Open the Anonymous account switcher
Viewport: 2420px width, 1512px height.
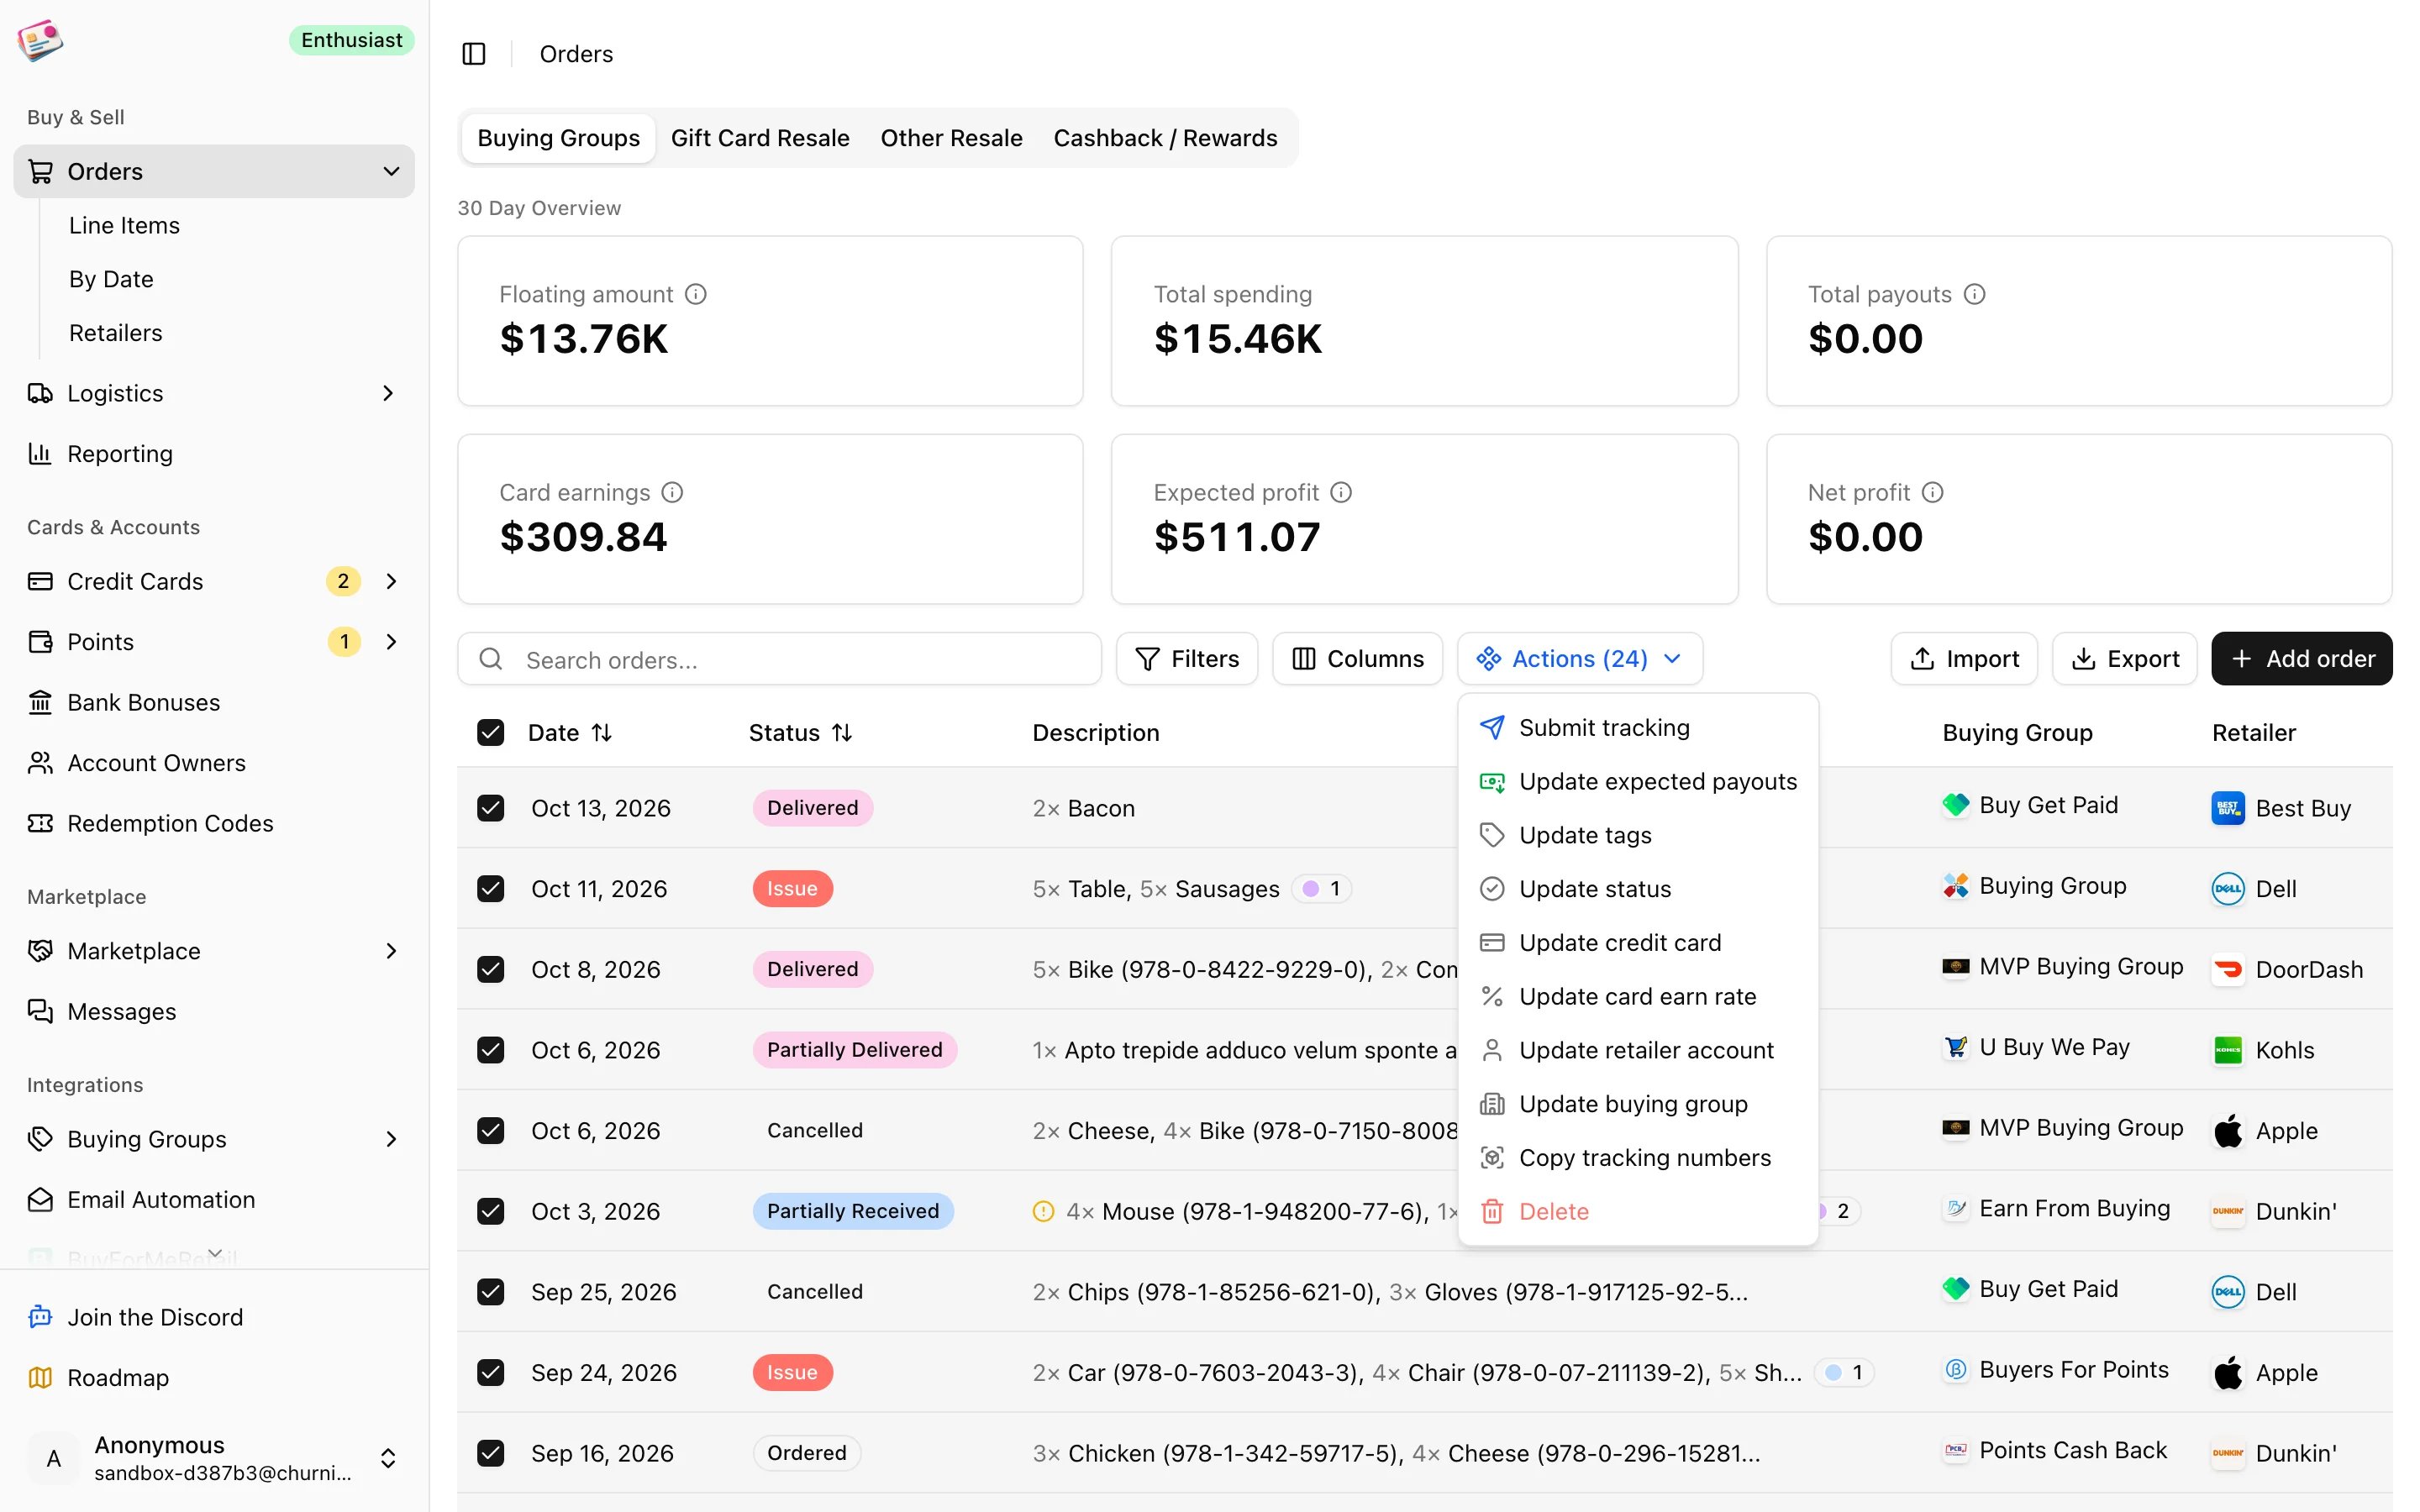click(x=214, y=1459)
